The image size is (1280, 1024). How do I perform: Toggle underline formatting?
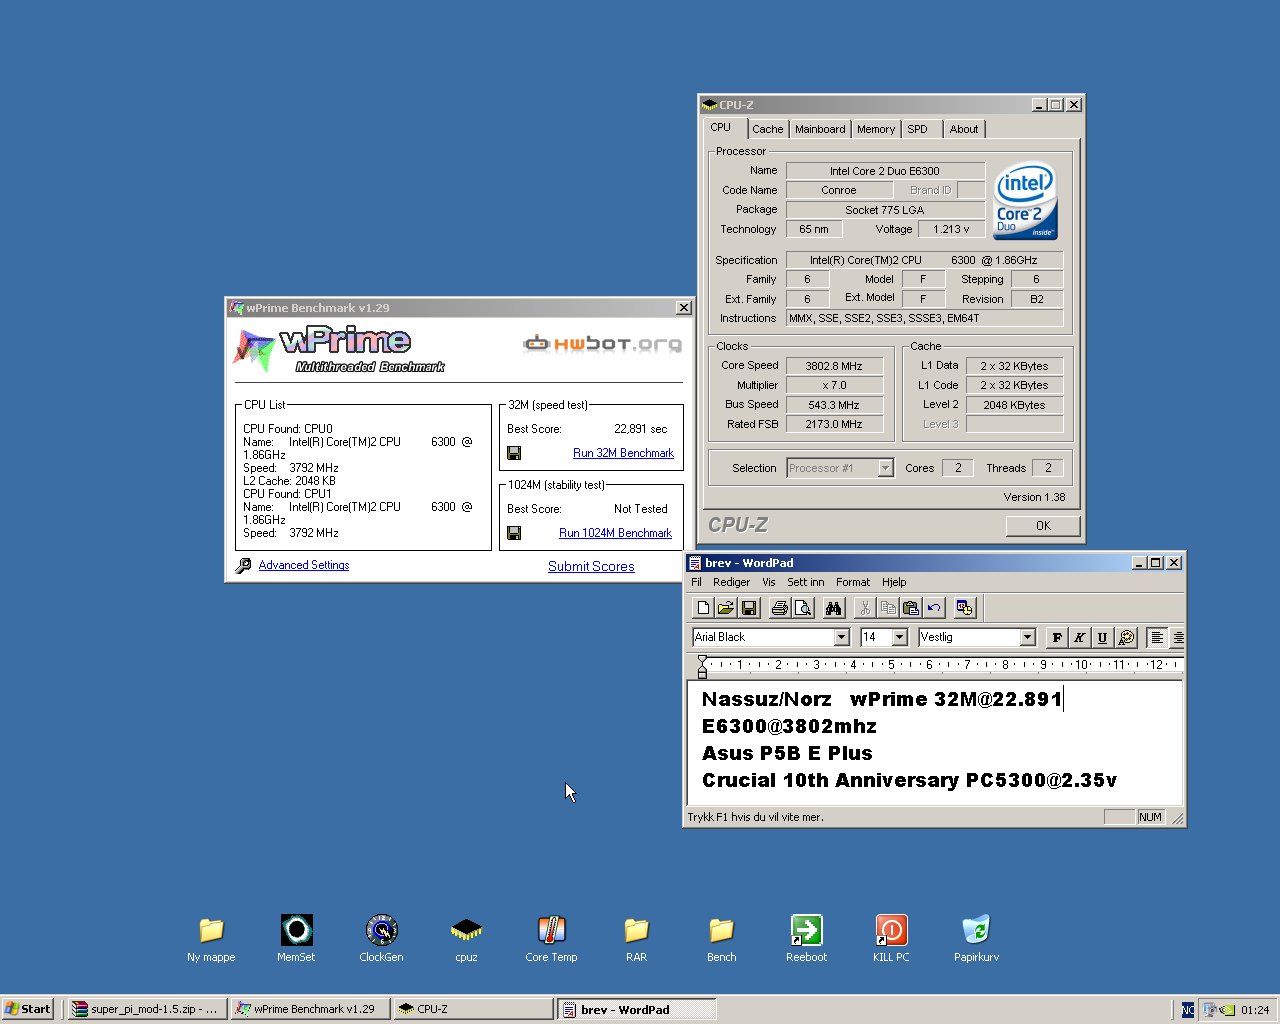click(x=1102, y=637)
